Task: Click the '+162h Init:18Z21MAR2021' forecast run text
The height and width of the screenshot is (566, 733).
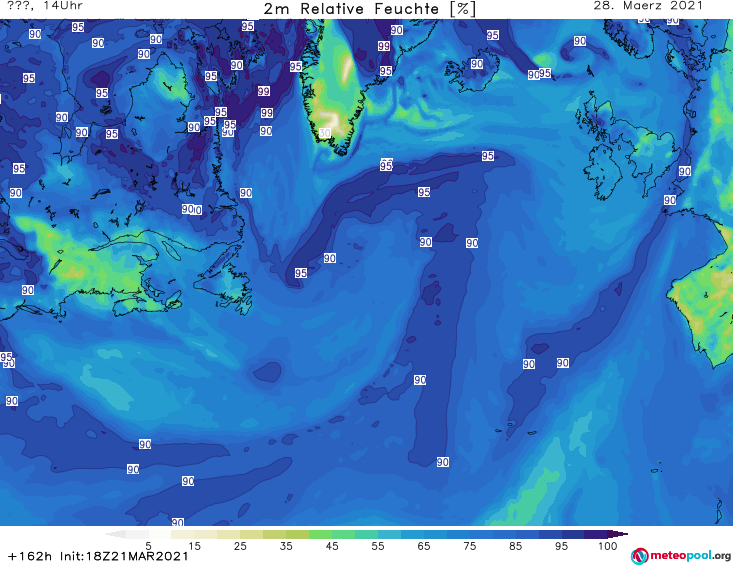Action: (x=98, y=556)
